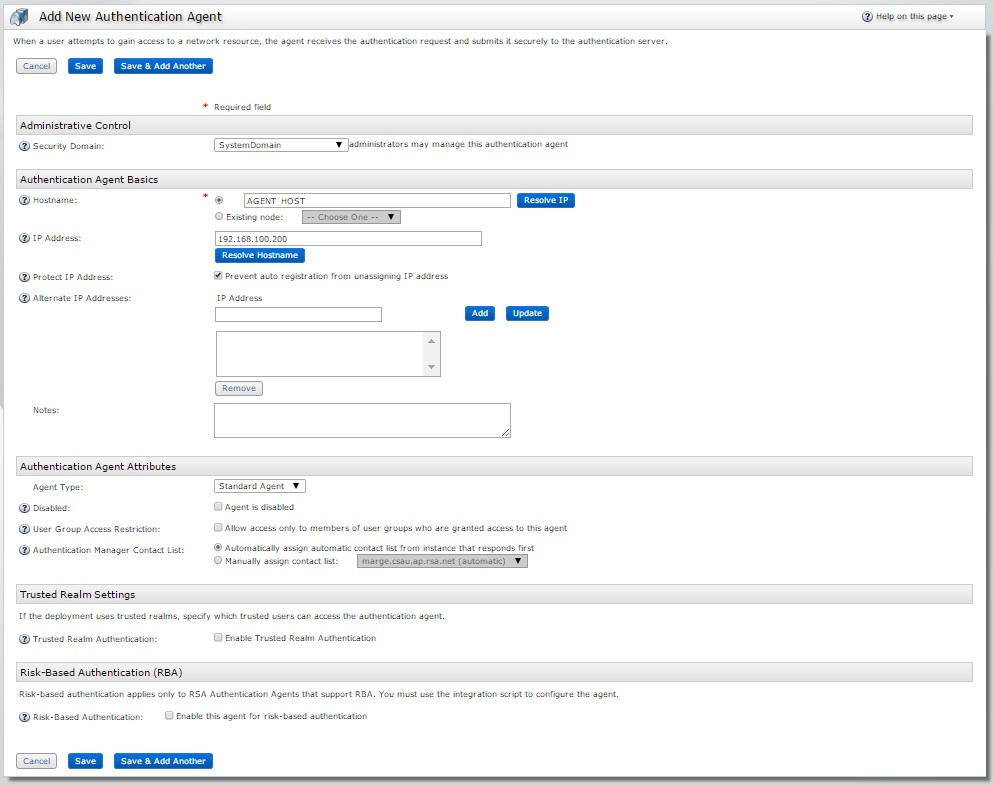Click help icon next to Disabled
The width and height of the screenshot is (993, 785).
(x=25, y=508)
